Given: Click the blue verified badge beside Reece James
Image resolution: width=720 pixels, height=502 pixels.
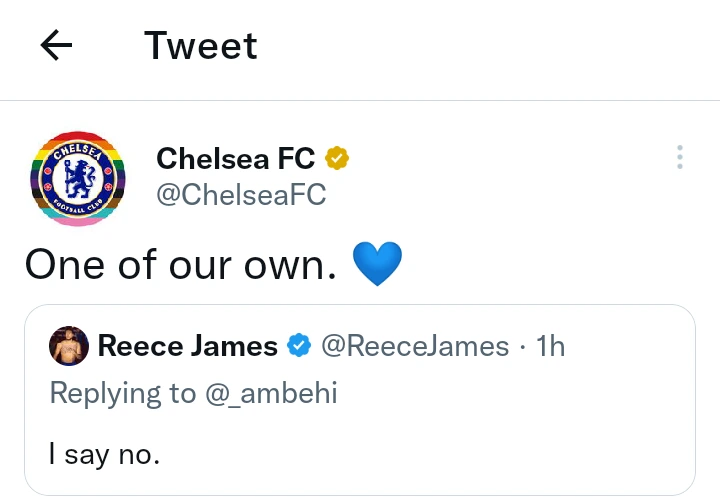Looking at the screenshot, I should (299, 346).
